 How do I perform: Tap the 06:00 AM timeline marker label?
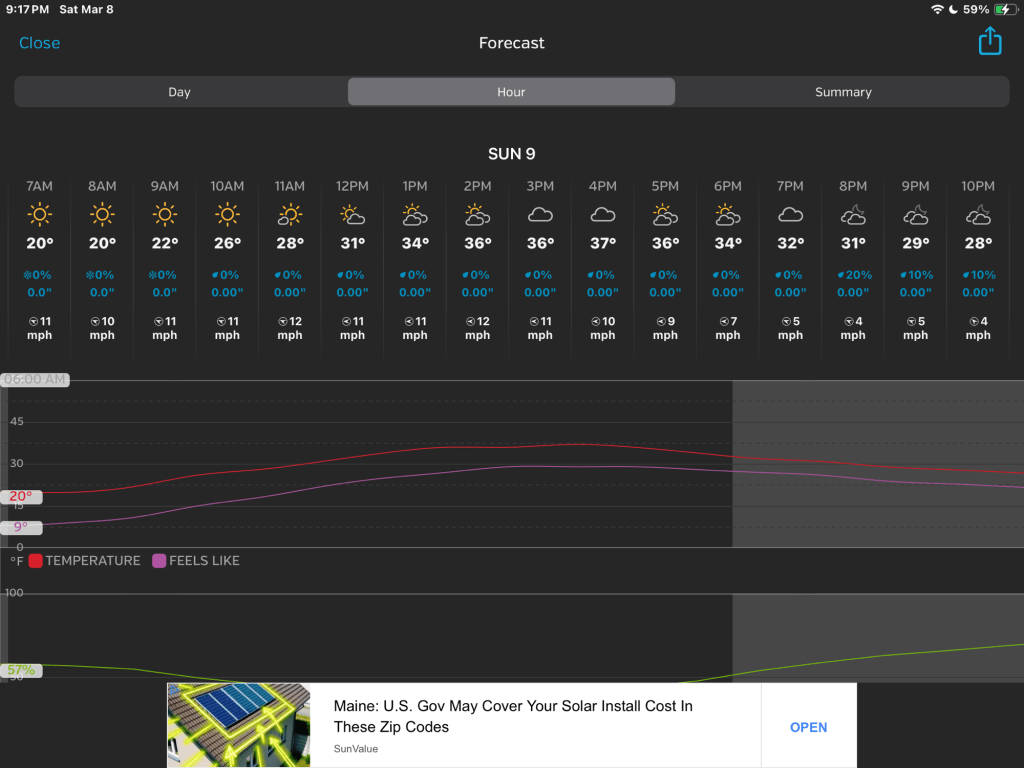35,380
